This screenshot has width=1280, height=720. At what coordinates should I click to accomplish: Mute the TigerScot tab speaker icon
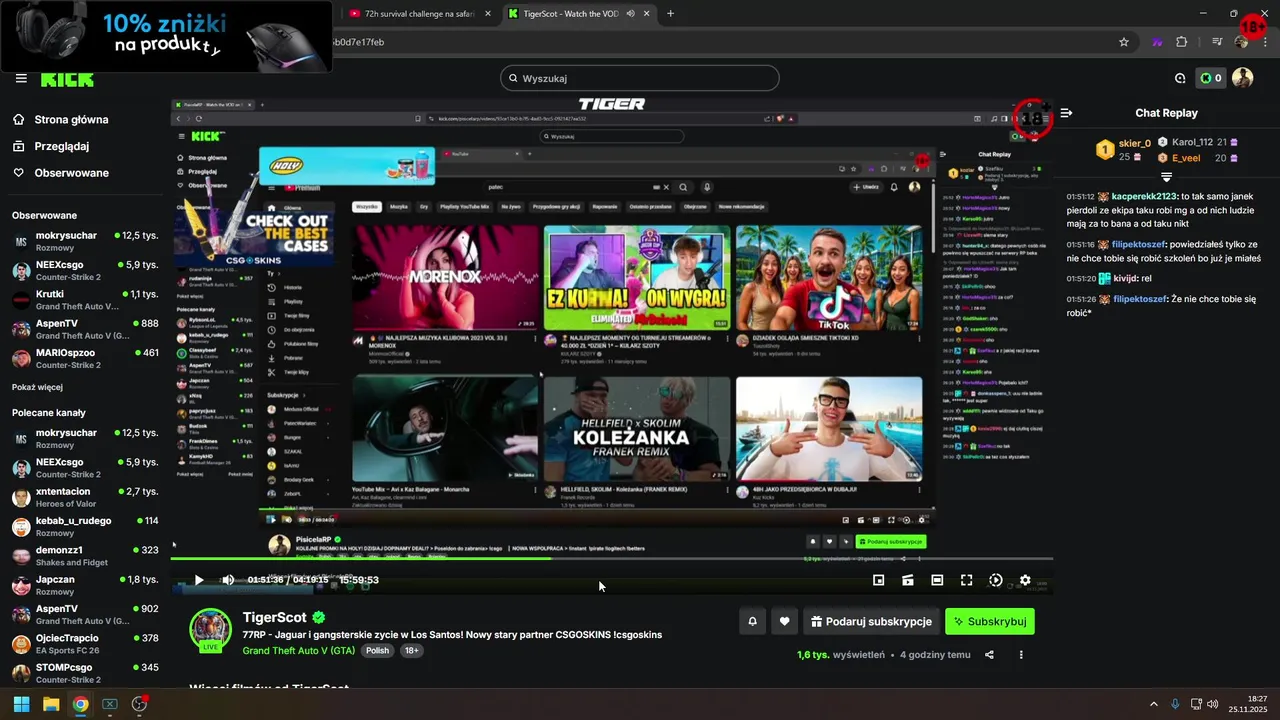pos(630,14)
